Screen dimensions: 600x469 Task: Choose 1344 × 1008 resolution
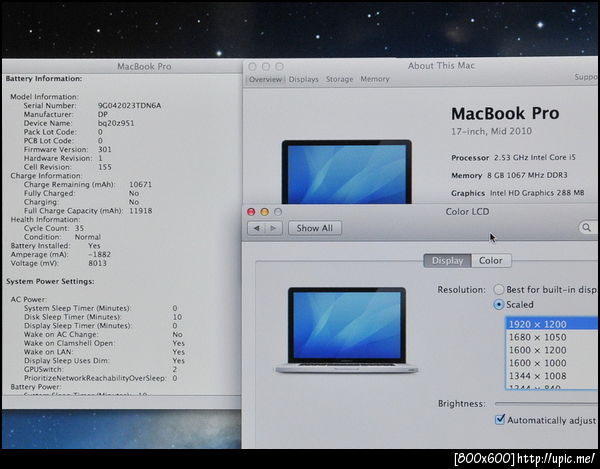(551, 376)
